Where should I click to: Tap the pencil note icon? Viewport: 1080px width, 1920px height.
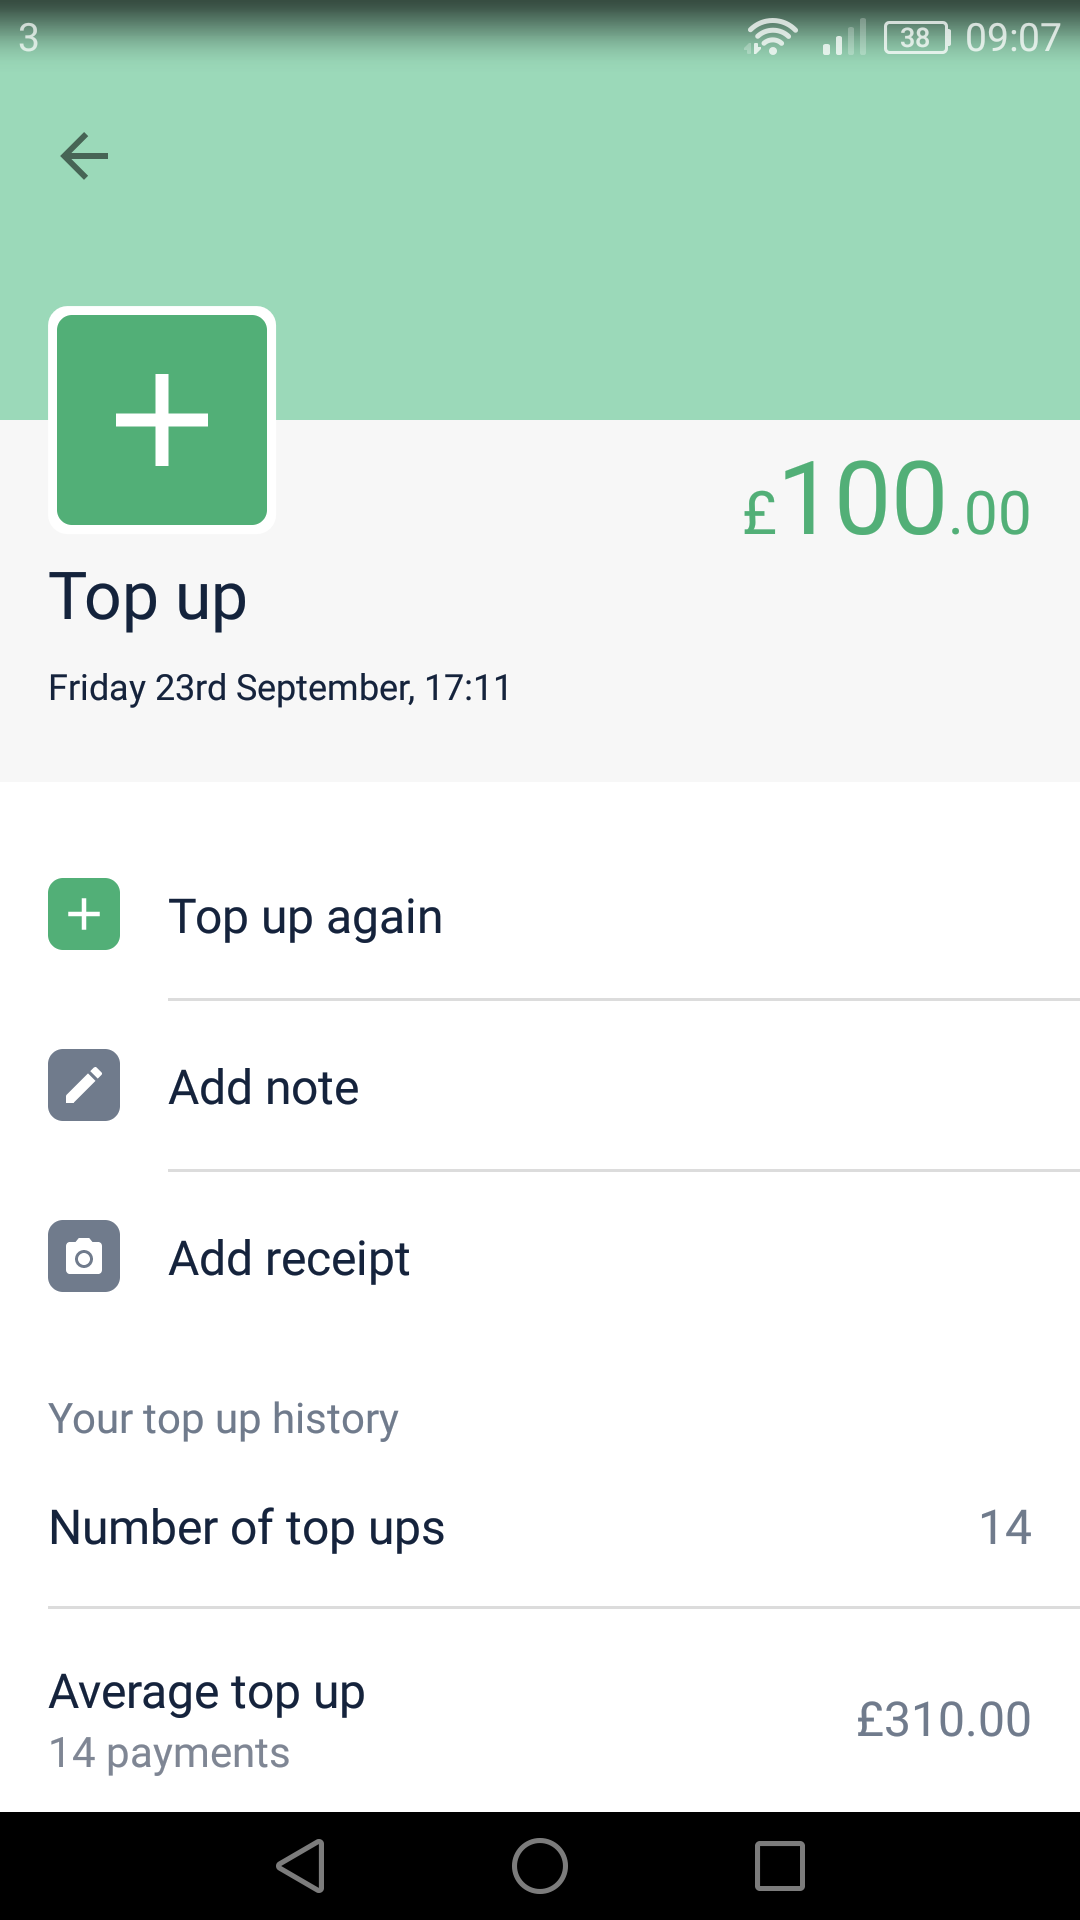(x=84, y=1085)
